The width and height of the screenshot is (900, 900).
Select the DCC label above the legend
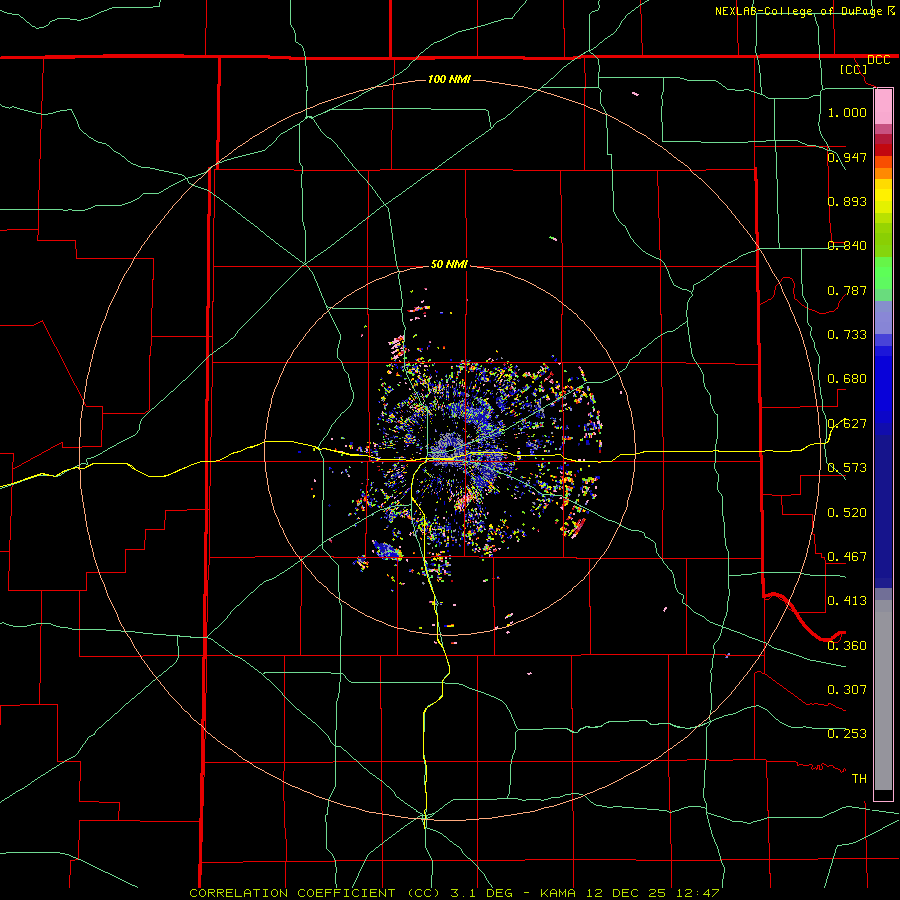point(878,60)
